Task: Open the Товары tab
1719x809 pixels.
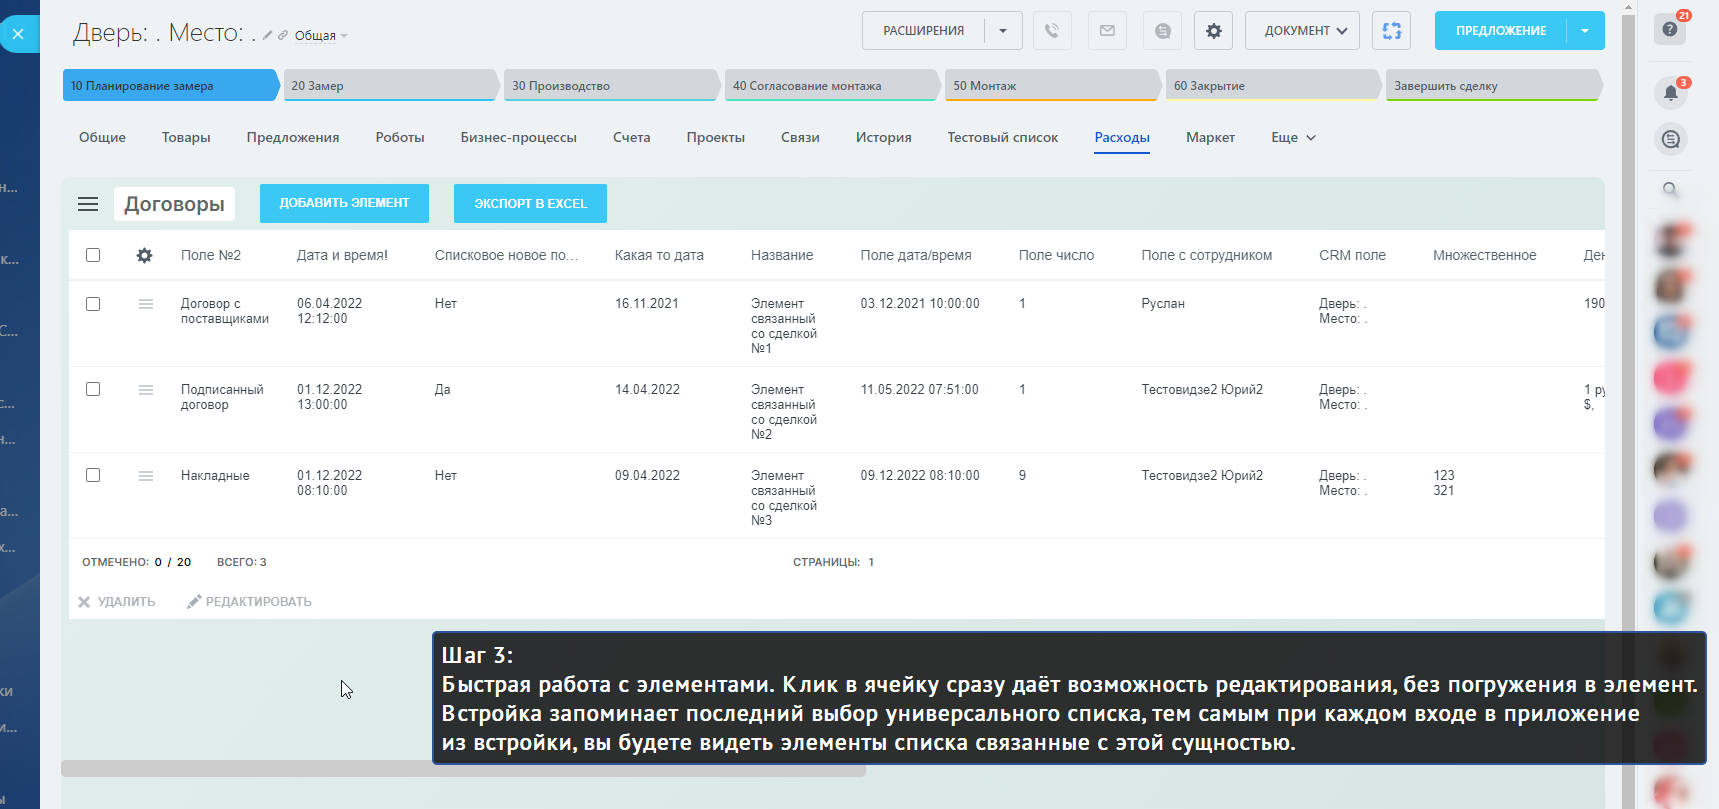Action: coord(186,138)
